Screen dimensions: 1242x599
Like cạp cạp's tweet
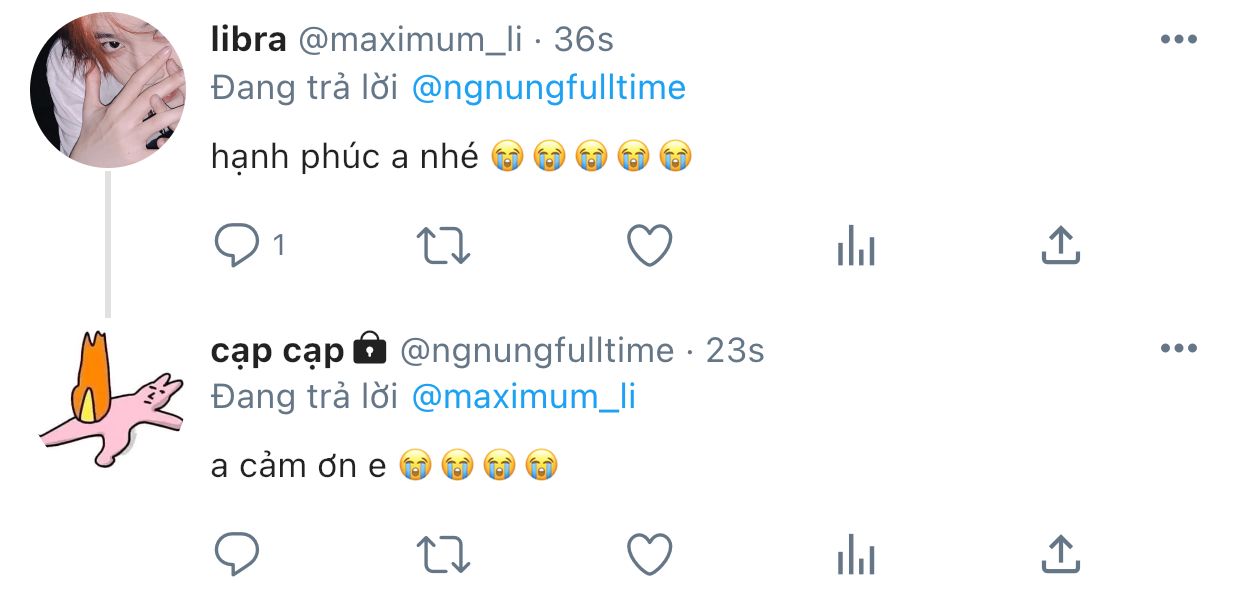[x=649, y=554]
